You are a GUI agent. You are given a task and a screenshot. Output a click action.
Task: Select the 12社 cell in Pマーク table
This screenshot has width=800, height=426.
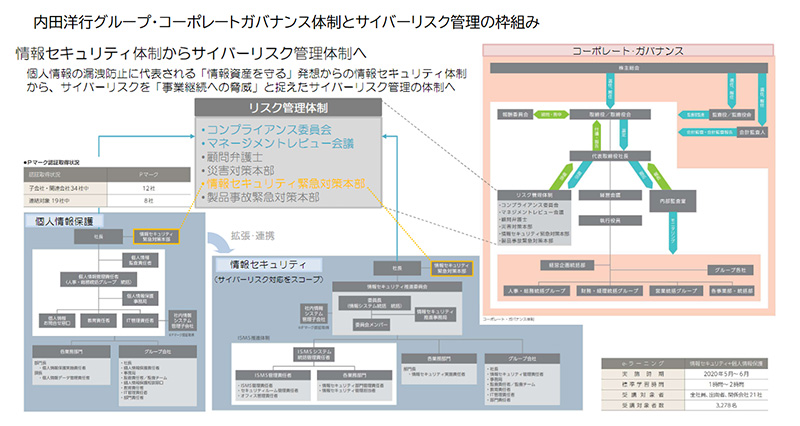[148, 188]
